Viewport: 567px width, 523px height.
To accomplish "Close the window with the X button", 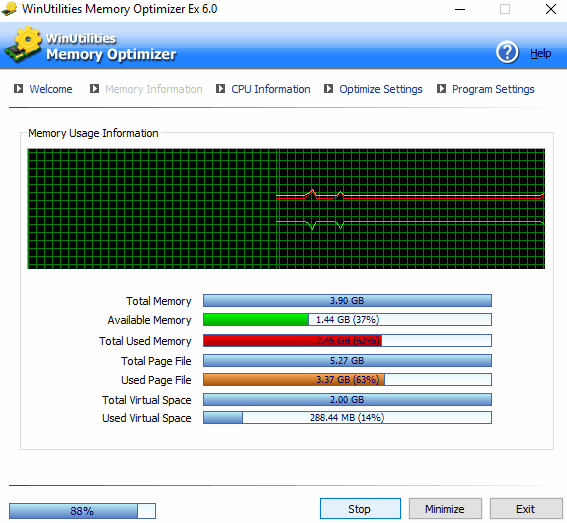I will point(551,9).
